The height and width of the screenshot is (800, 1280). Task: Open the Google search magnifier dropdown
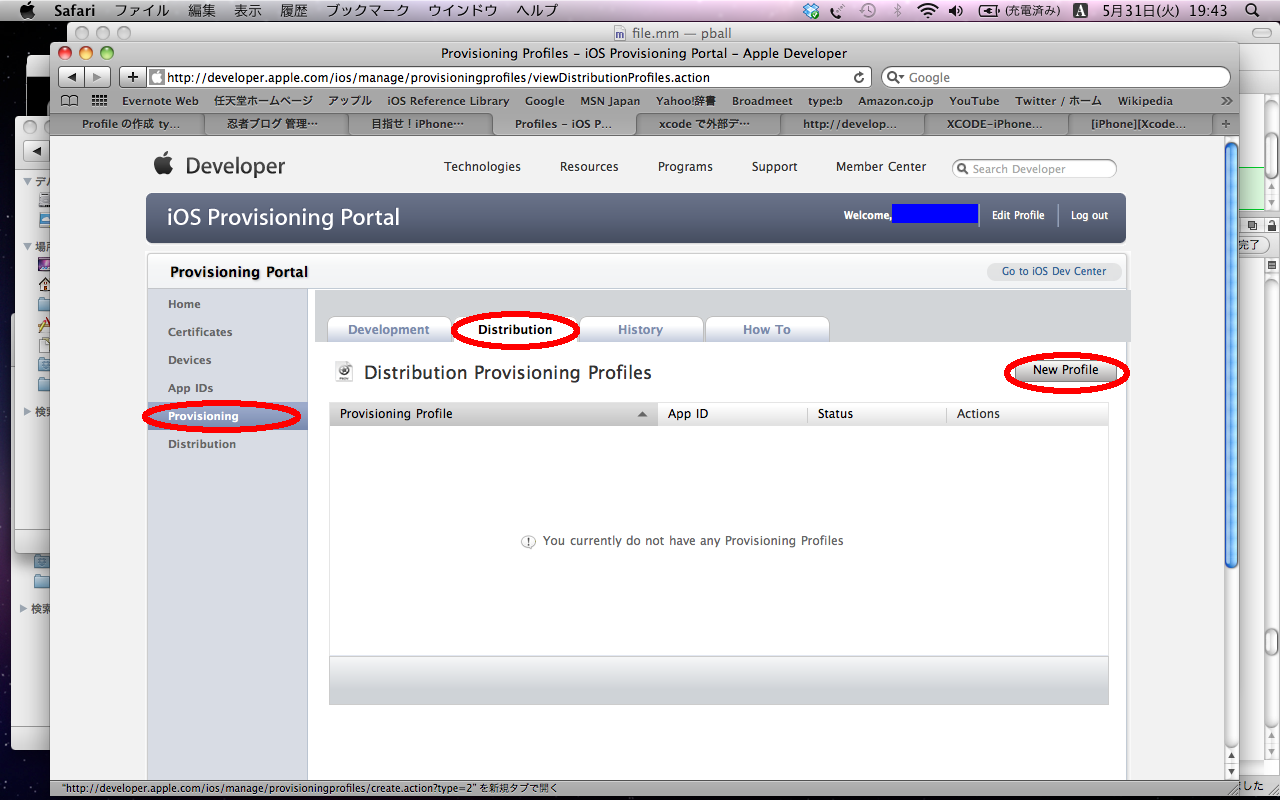(x=895, y=77)
